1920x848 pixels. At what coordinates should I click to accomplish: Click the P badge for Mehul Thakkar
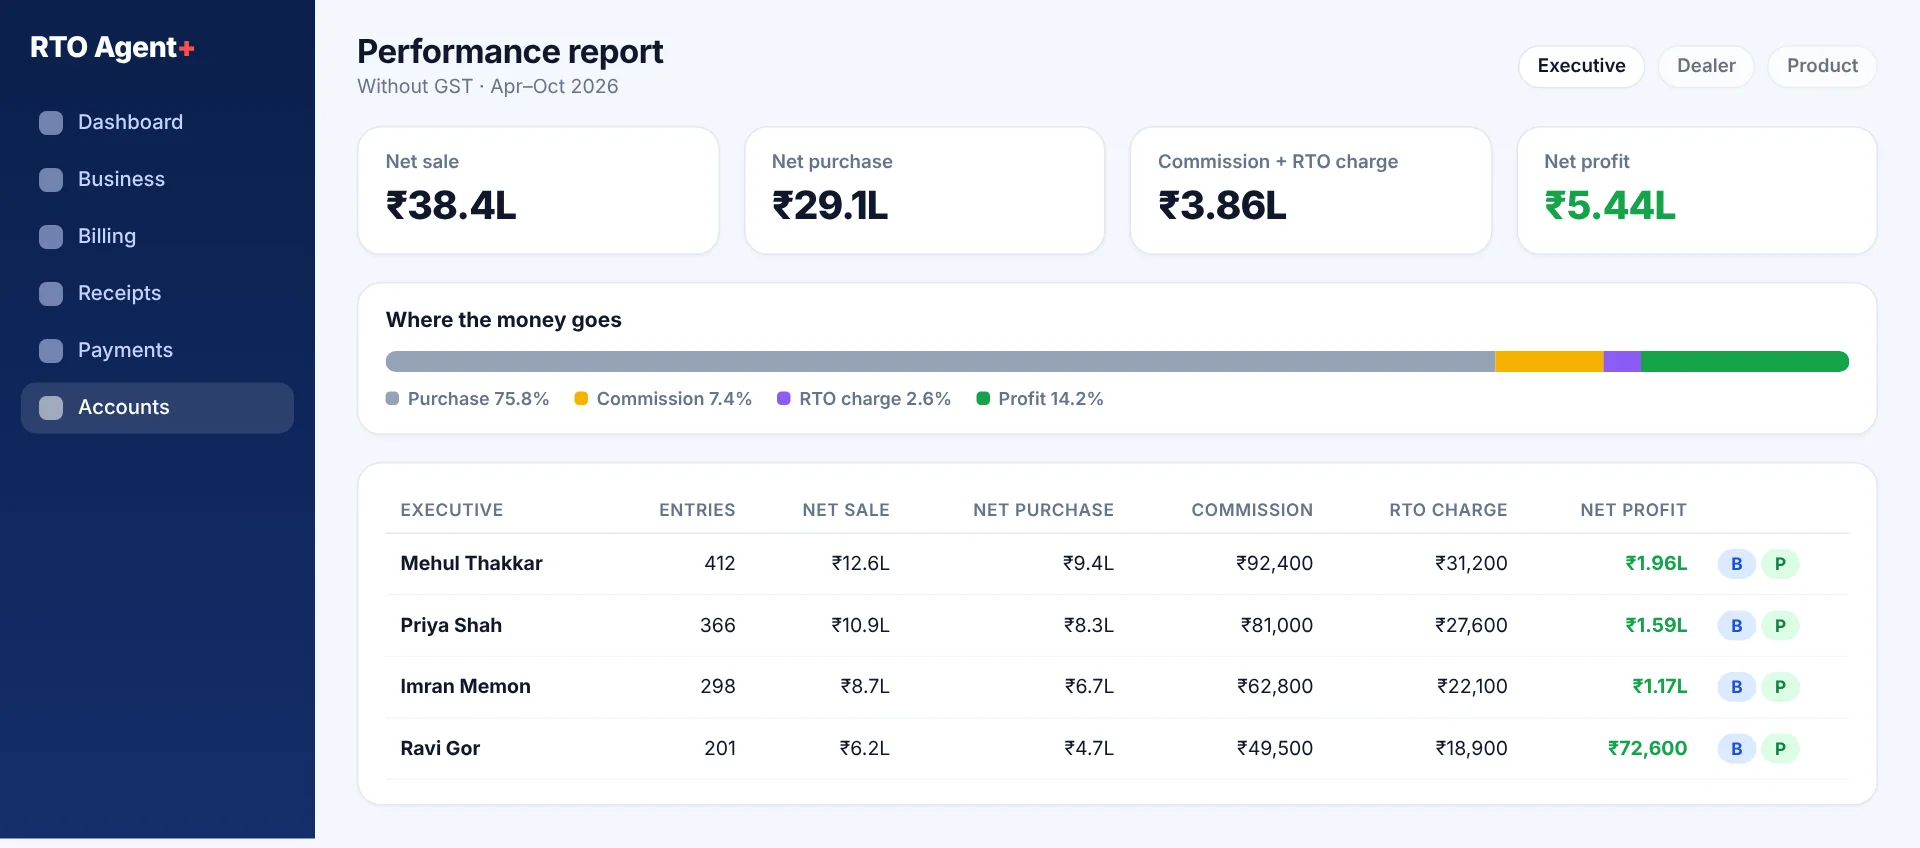tap(1780, 563)
